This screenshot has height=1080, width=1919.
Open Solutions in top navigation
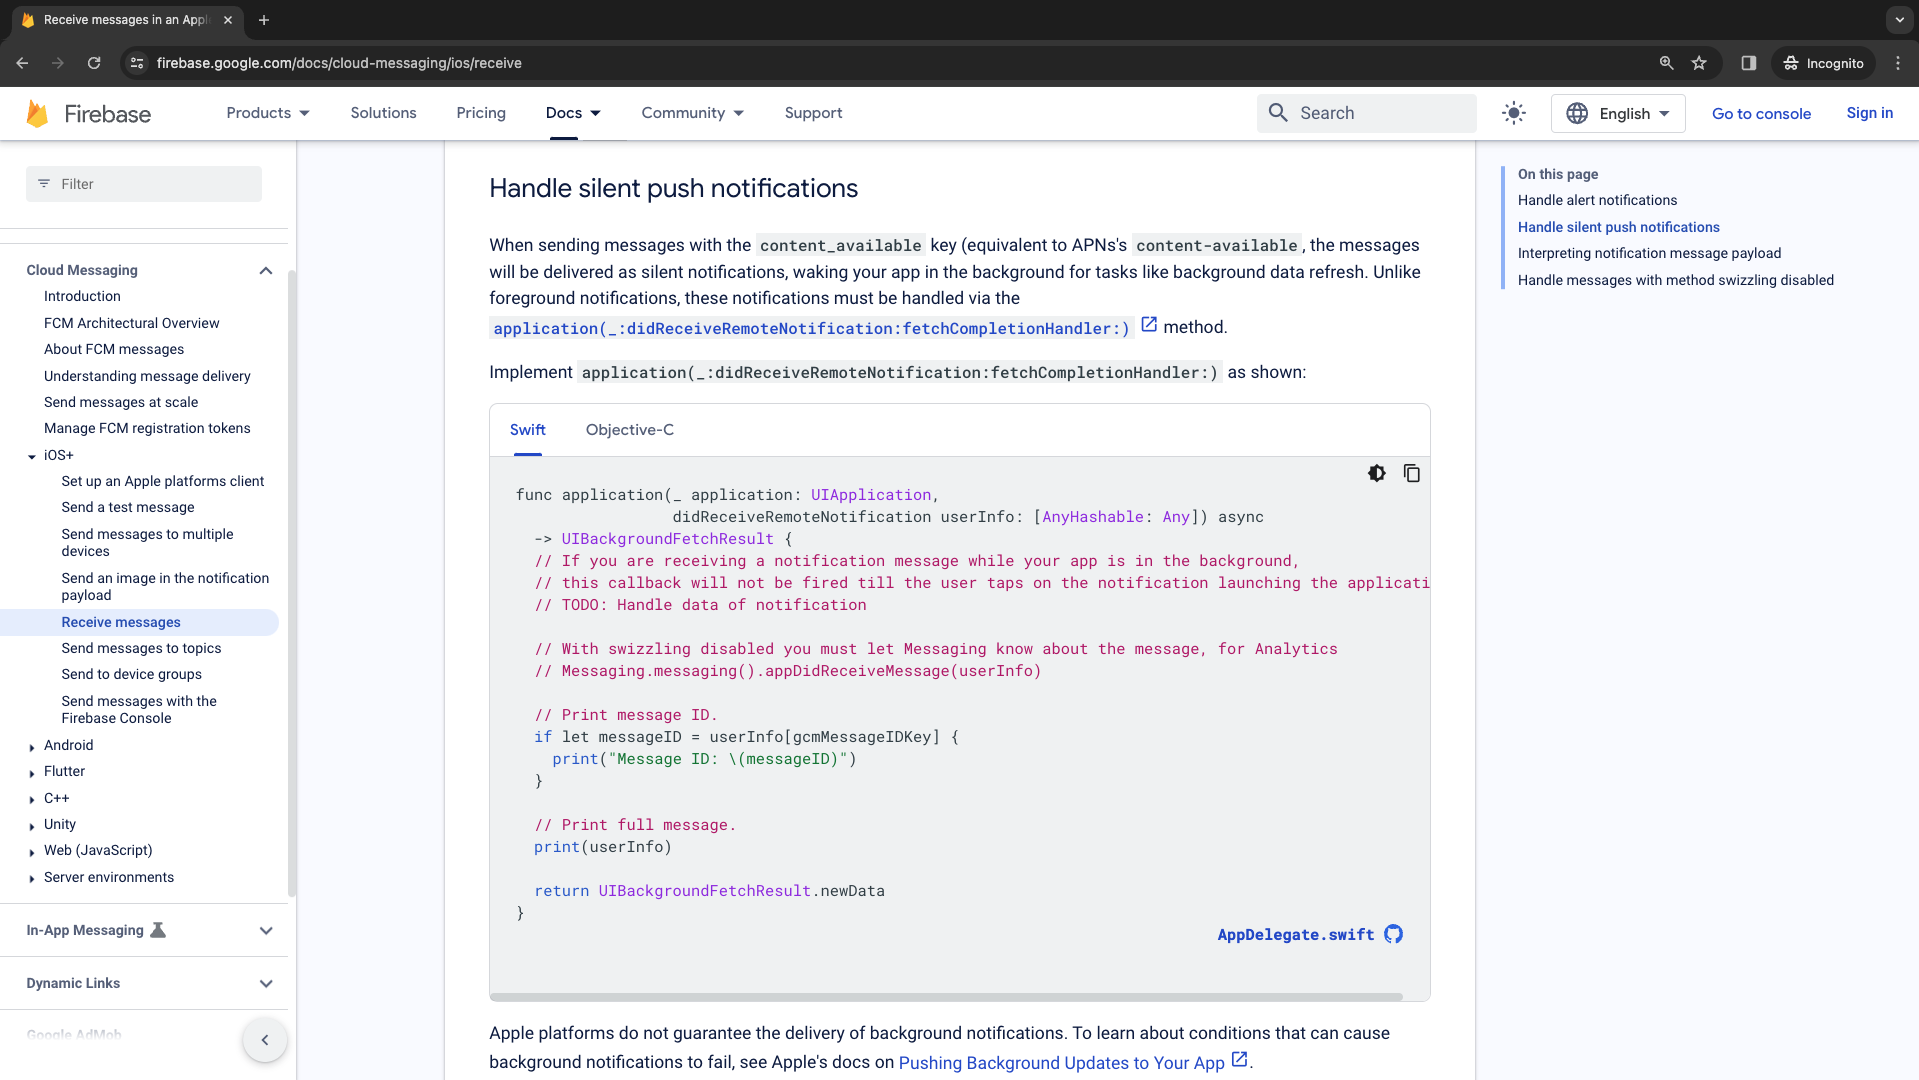383,113
